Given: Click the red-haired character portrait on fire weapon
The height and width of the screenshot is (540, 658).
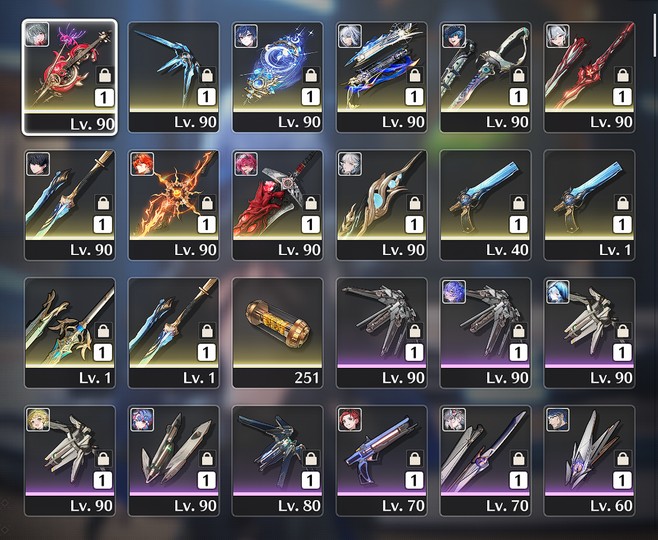Looking at the screenshot, I should point(142,164).
